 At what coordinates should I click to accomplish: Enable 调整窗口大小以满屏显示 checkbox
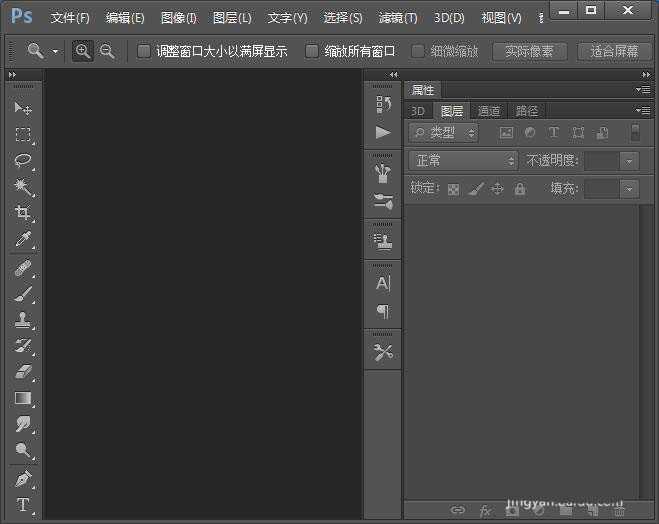coord(144,51)
